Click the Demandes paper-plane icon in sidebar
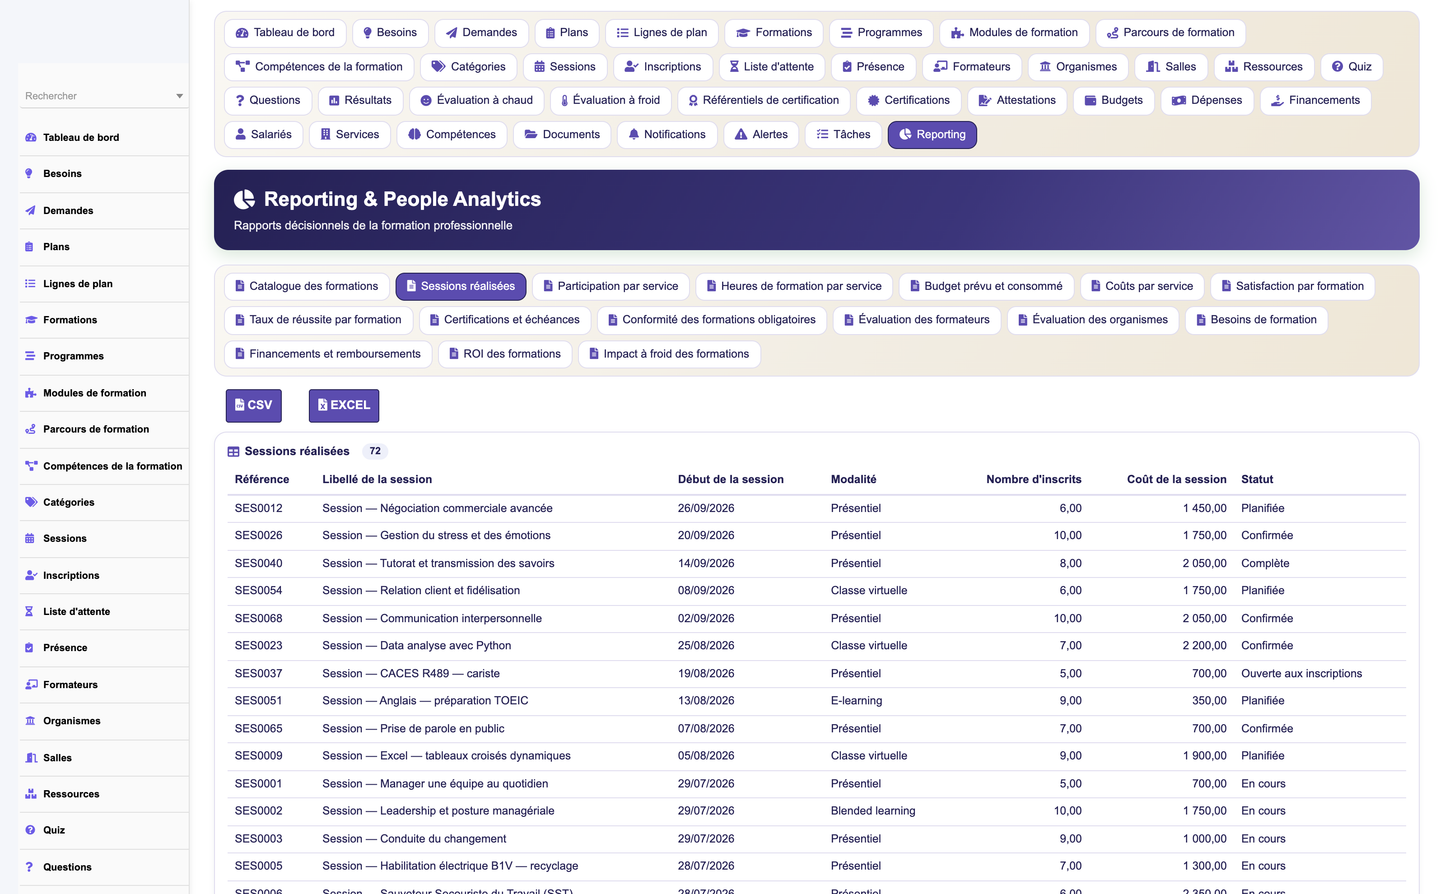 30,211
